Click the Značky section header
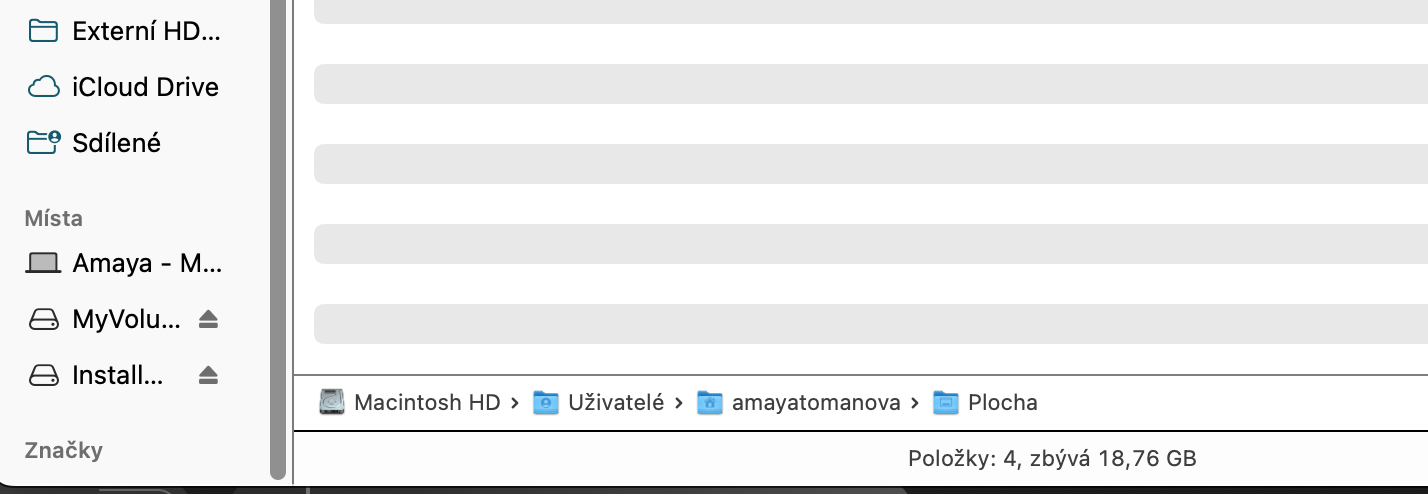 coord(63,450)
